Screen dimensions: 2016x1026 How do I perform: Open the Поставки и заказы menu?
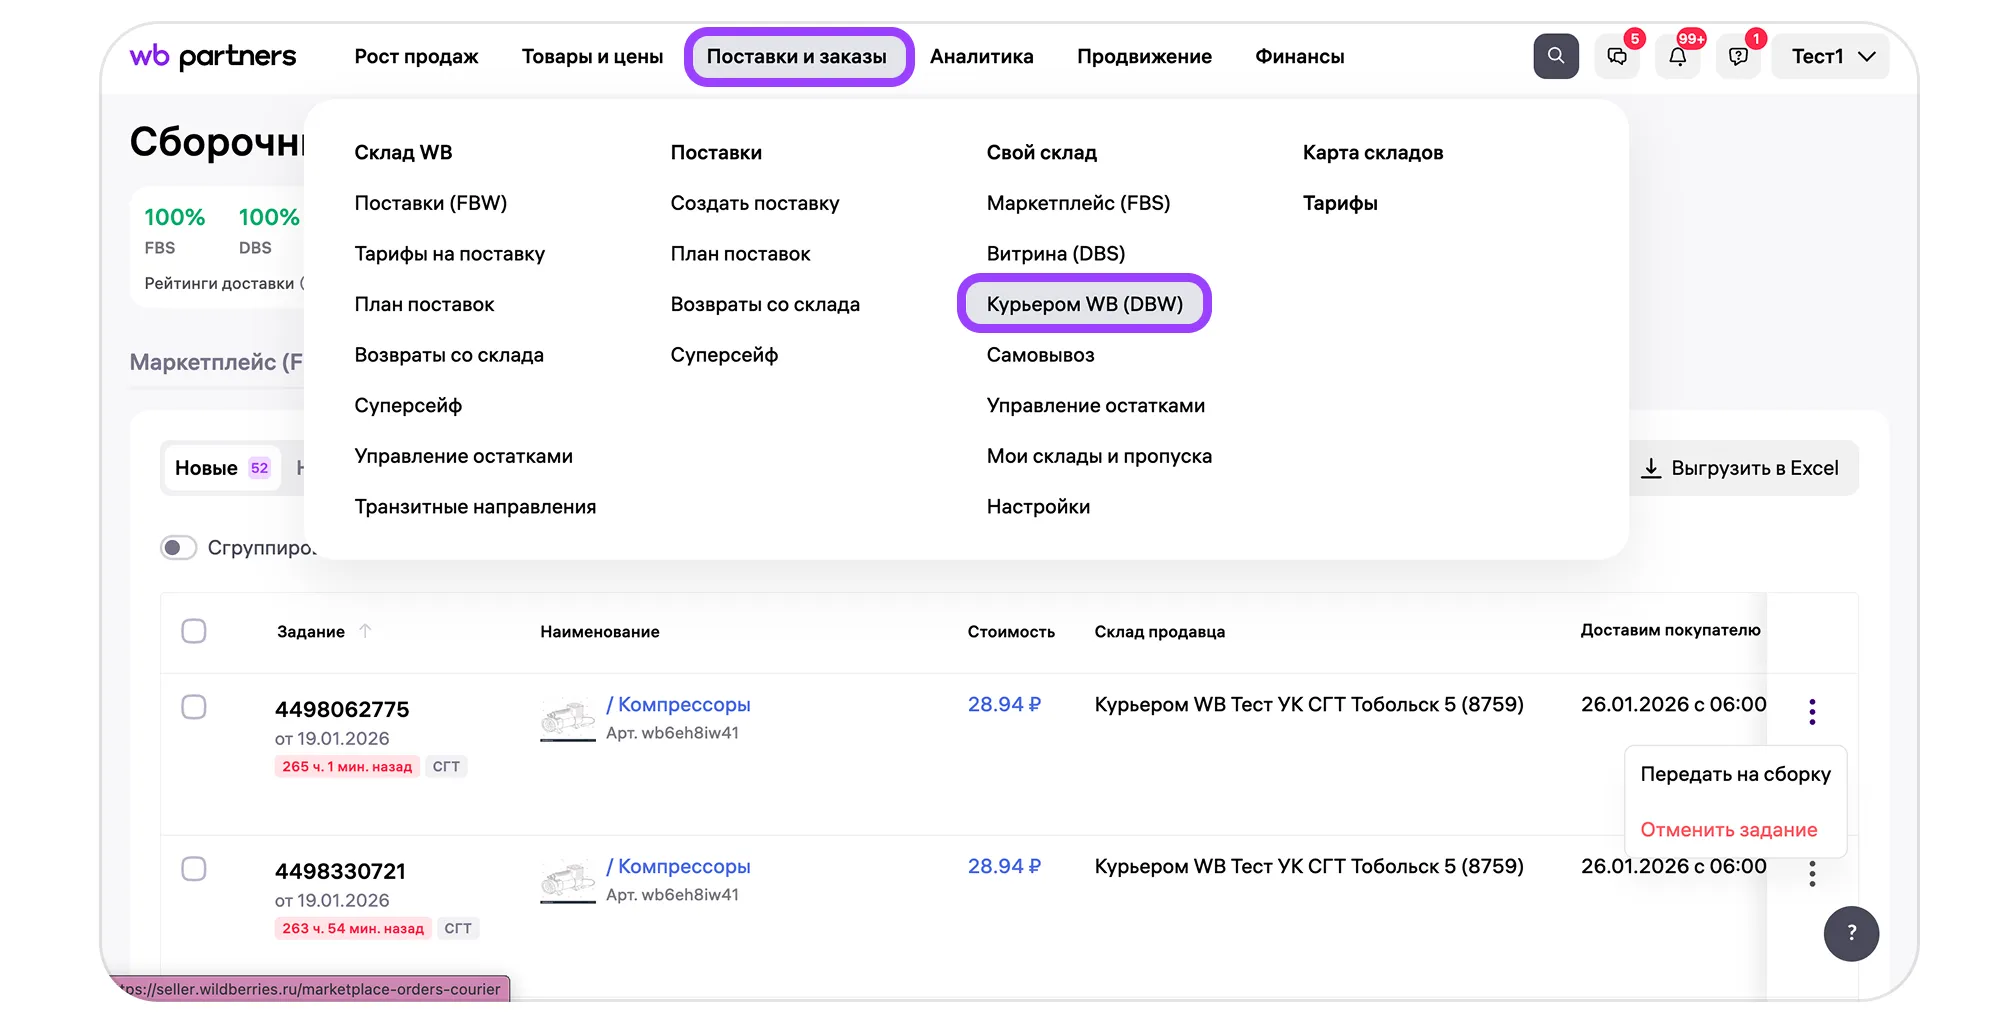[x=797, y=57]
